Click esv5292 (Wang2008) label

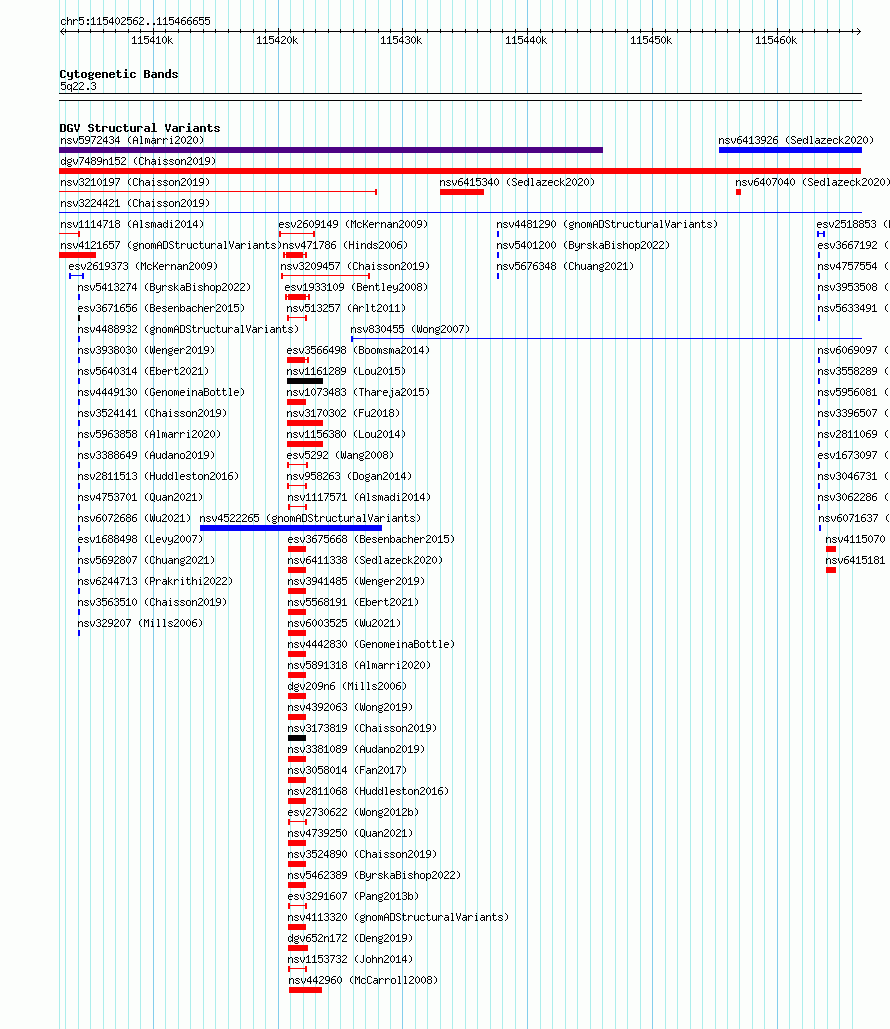click(340, 455)
